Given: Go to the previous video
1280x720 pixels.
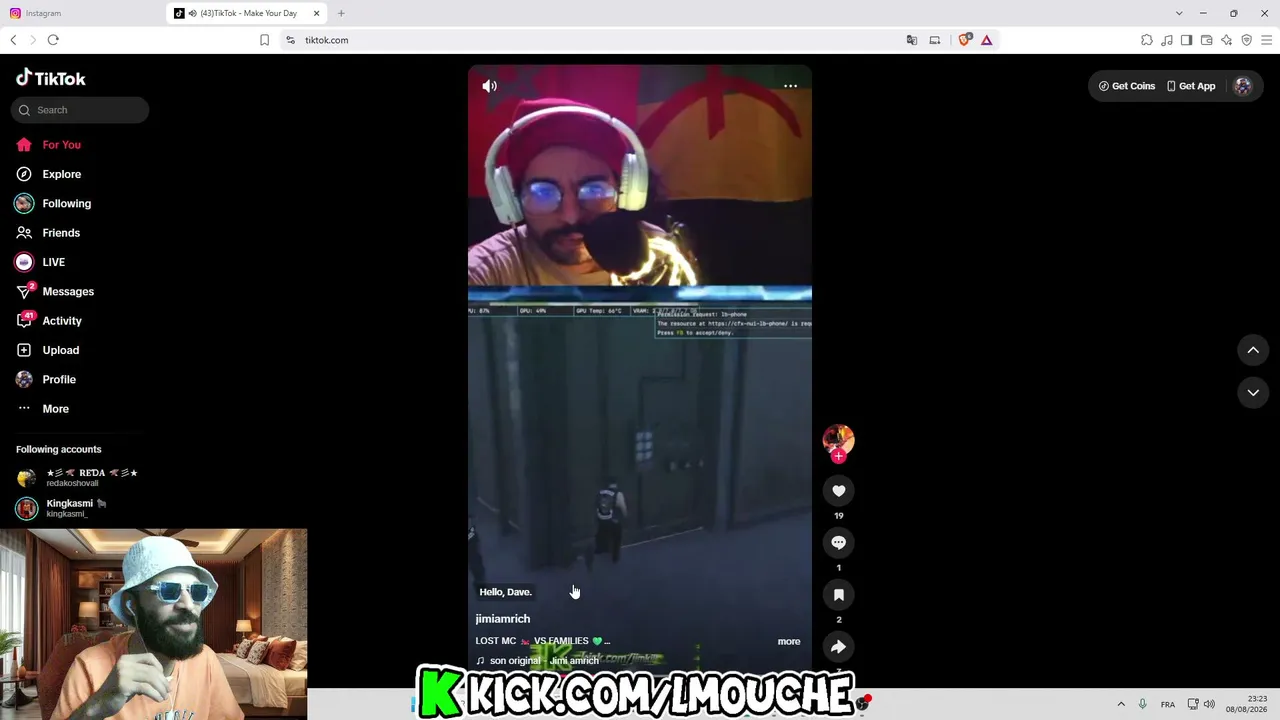Looking at the screenshot, I should pos(1253,350).
